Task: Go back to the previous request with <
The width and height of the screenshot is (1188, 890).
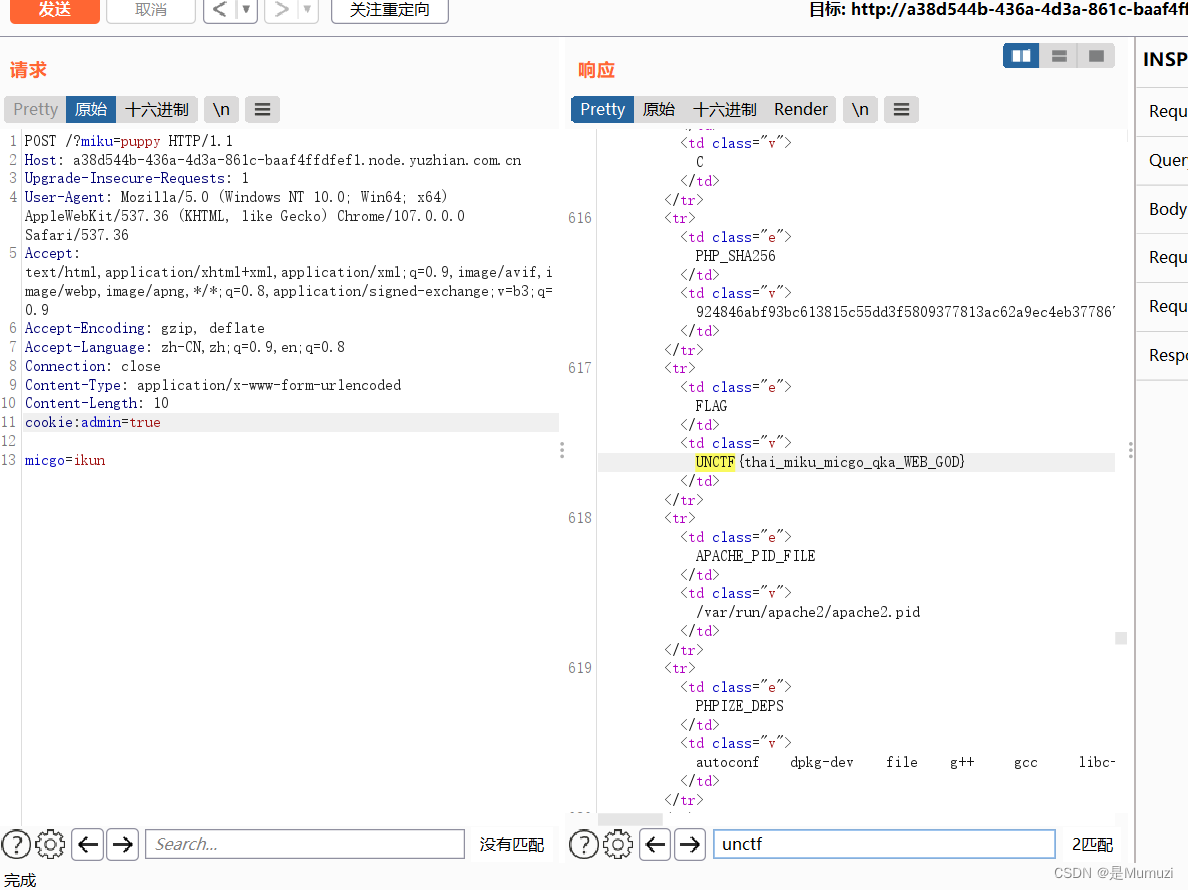Action: [x=220, y=10]
